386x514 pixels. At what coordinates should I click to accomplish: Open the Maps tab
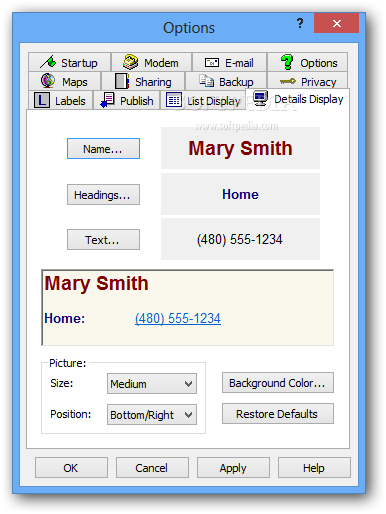point(64,81)
